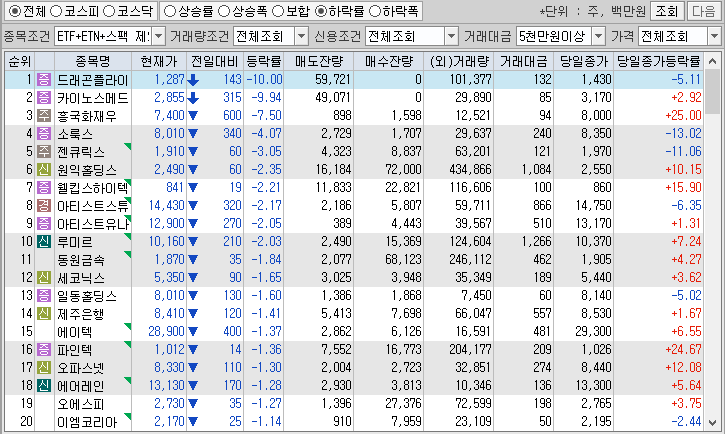Click 신 badge icon for 오파스넷

pos(44,367)
